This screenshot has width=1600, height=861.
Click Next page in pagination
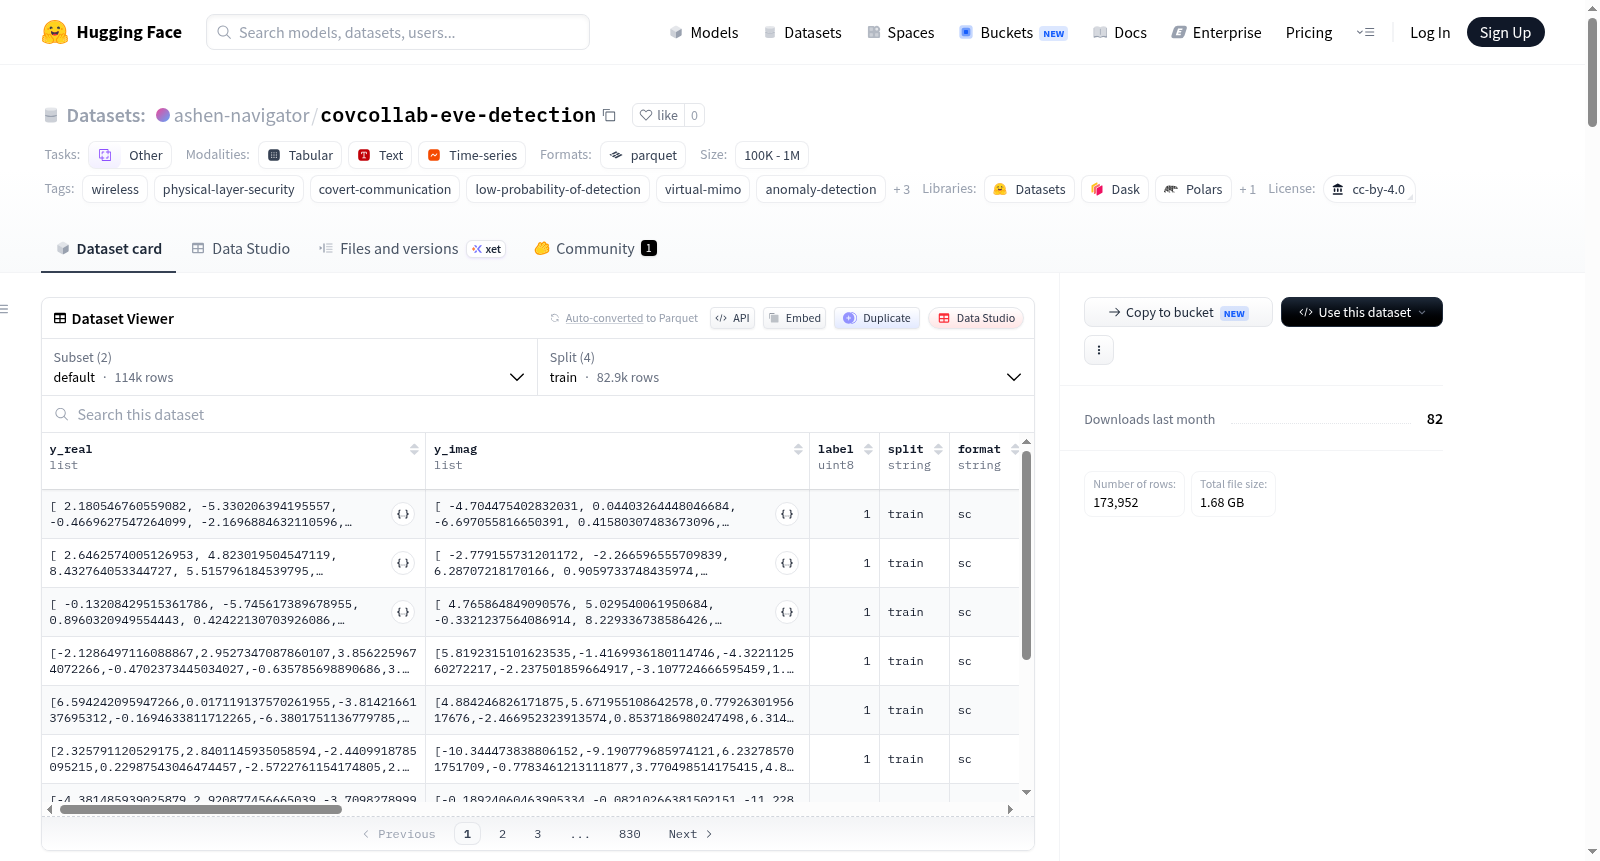point(691,834)
